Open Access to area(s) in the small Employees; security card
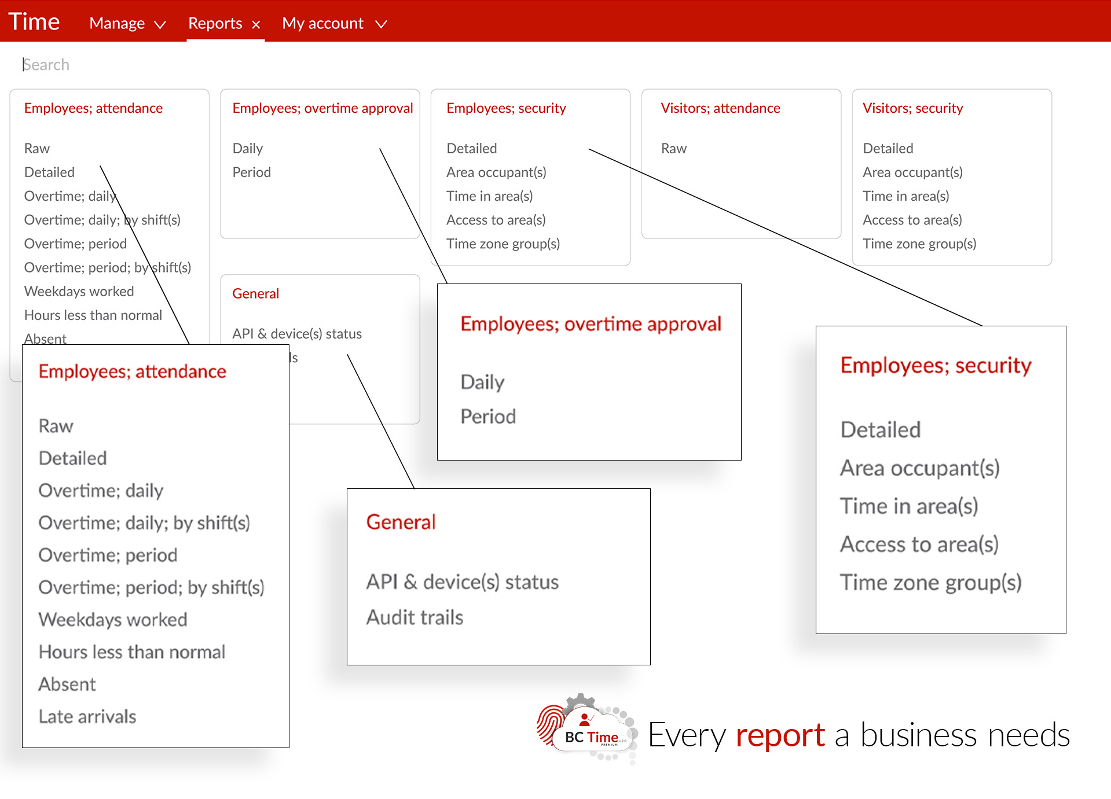Image resolution: width=1111 pixels, height=799 pixels. pyautogui.click(x=495, y=220)
